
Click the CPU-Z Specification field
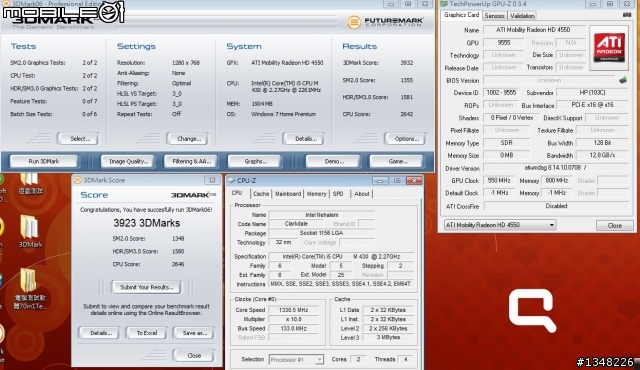tap(341, 256)
